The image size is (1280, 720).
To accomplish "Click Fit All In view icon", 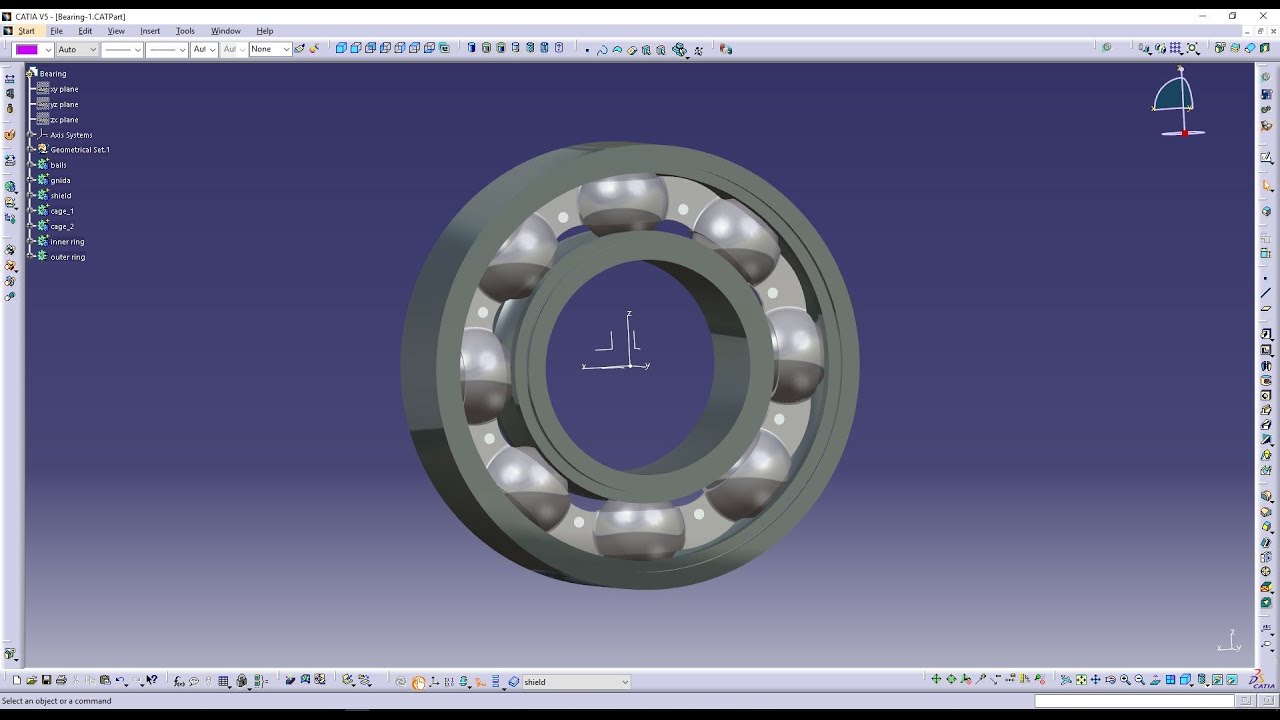I will tap(1081, 680).
